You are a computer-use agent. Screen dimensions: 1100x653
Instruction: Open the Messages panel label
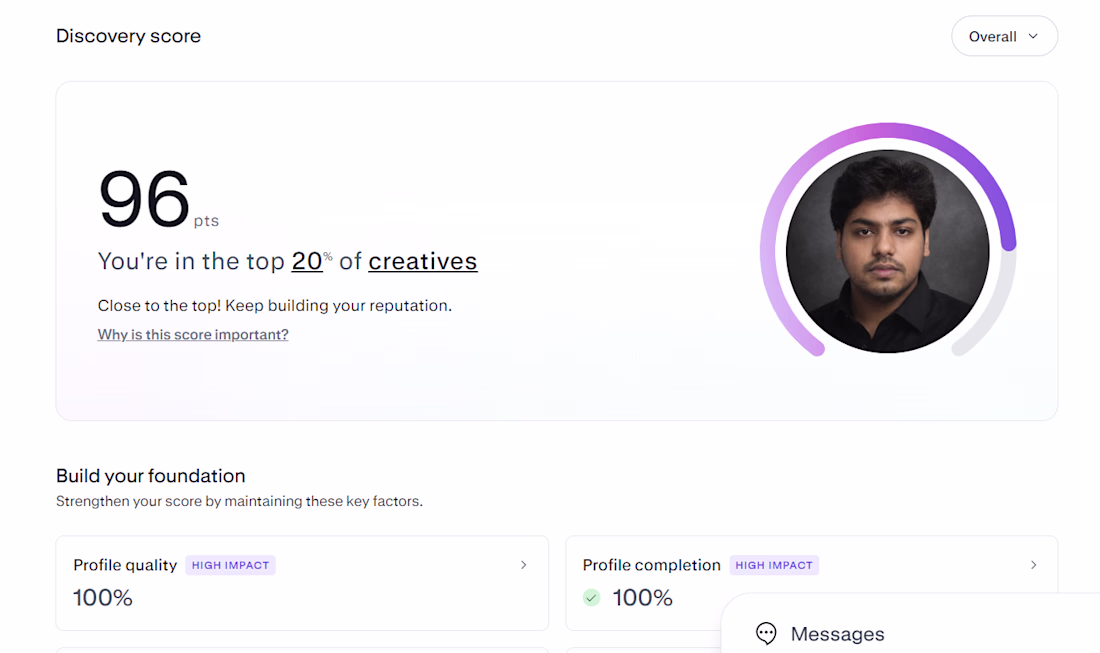837,634
